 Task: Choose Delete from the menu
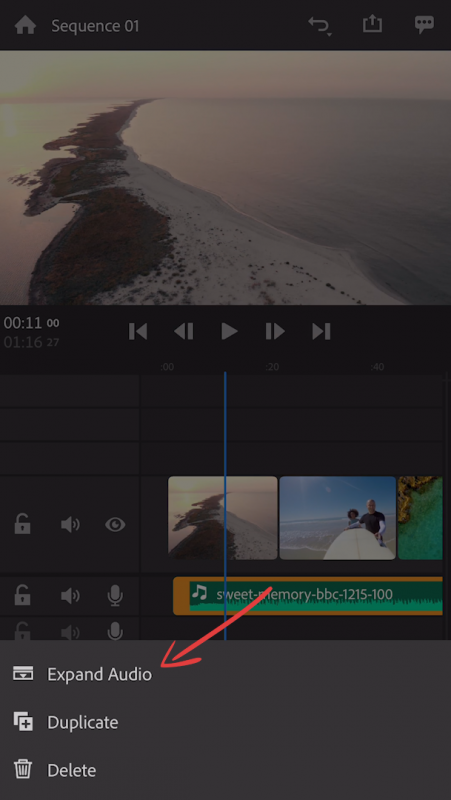pos(226,770)
